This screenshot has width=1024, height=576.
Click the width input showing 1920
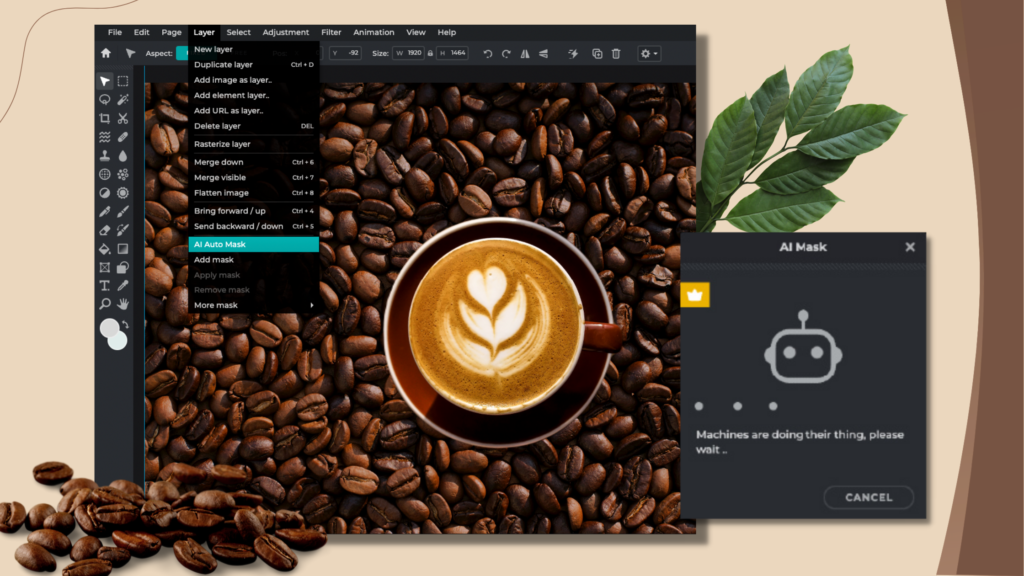click(x=410, y=53)
